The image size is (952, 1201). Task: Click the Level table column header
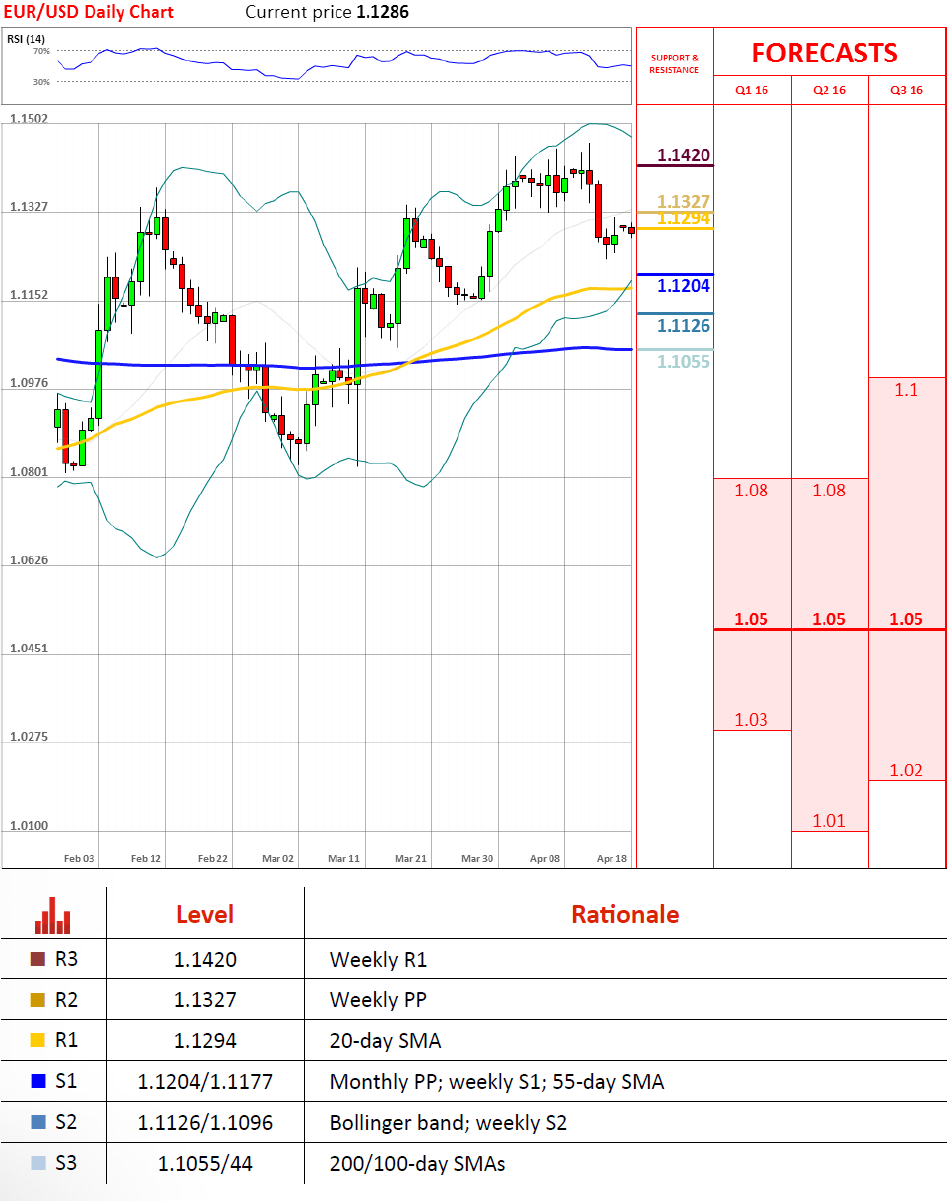coord(205,914)
